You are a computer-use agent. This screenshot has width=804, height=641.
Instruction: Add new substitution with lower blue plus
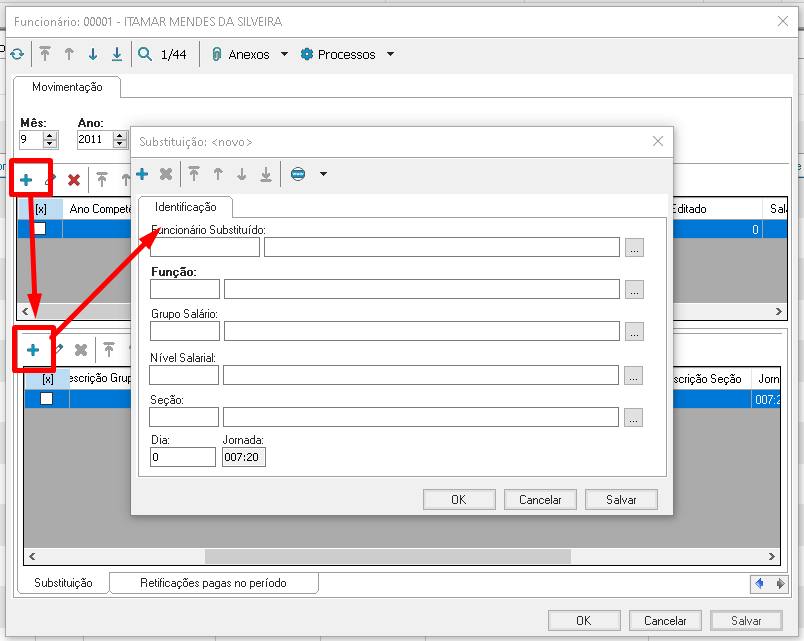(33, 350)
